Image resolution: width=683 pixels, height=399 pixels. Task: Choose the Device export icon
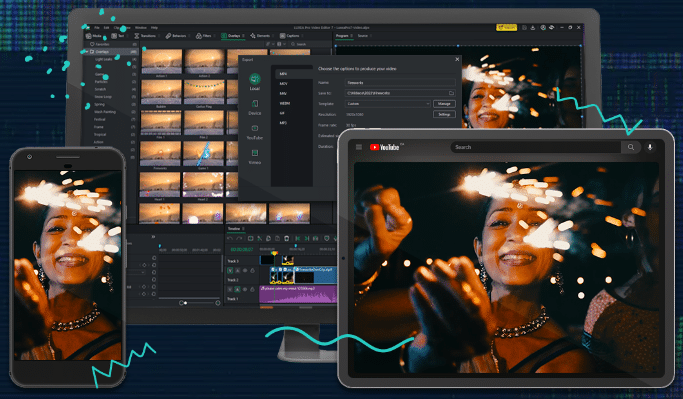[255, 104]
